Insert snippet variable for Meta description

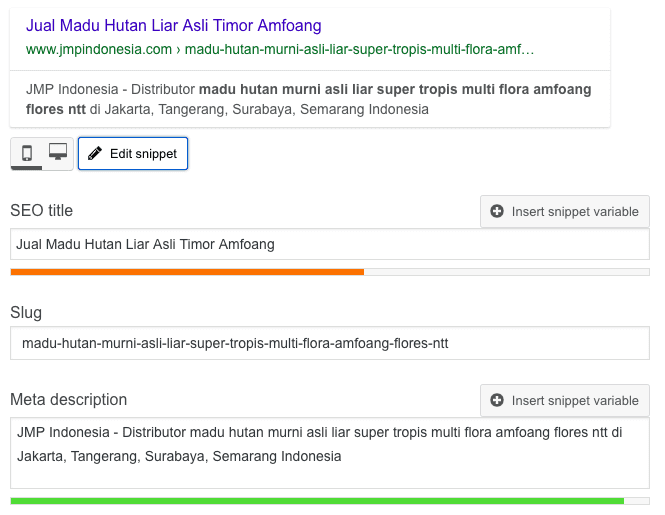565,401
